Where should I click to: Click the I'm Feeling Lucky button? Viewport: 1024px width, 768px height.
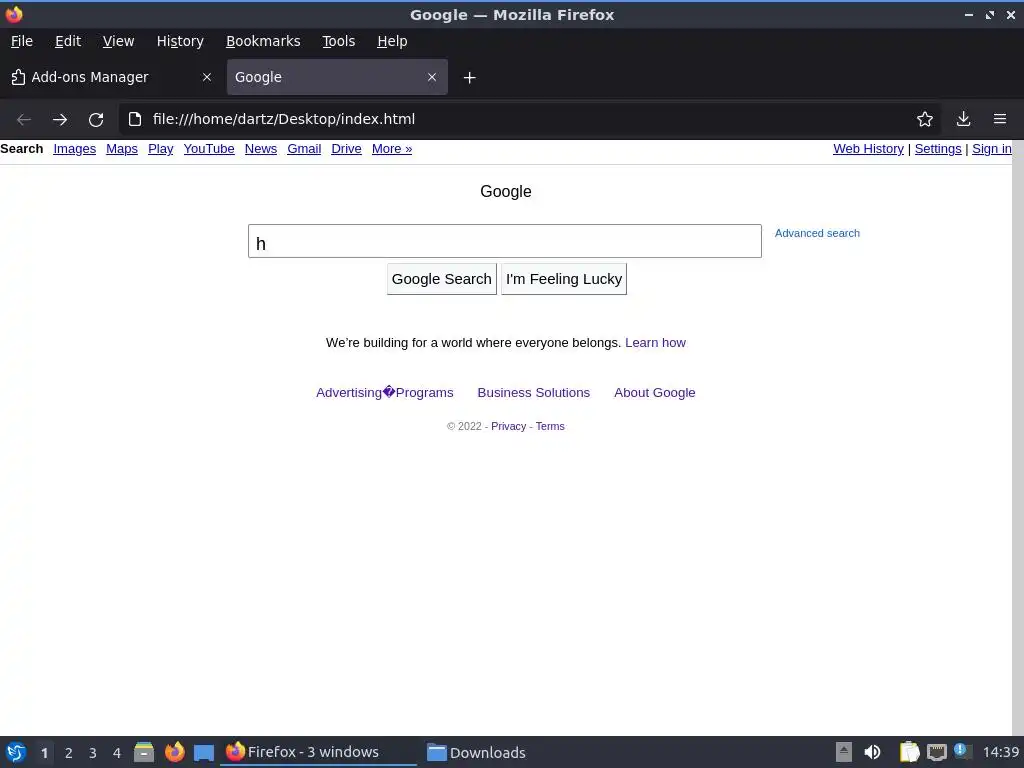click(564, 279)
